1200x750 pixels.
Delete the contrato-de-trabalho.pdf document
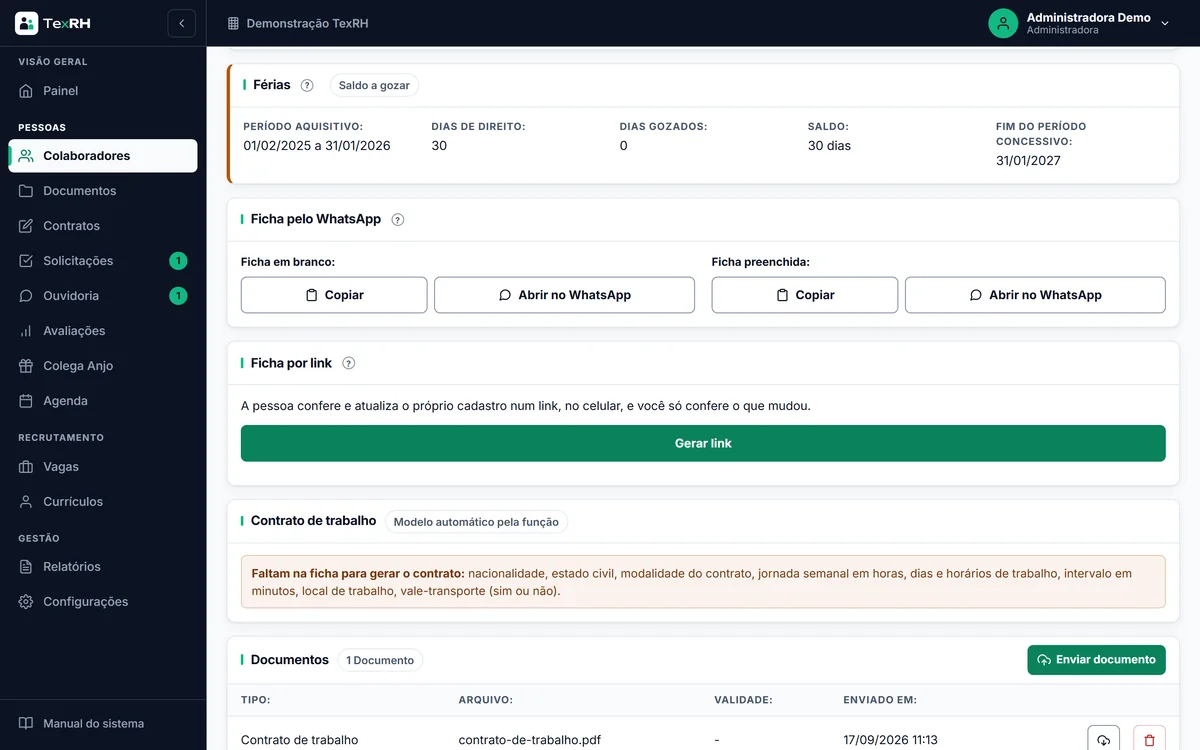(x=1149, y=740)
